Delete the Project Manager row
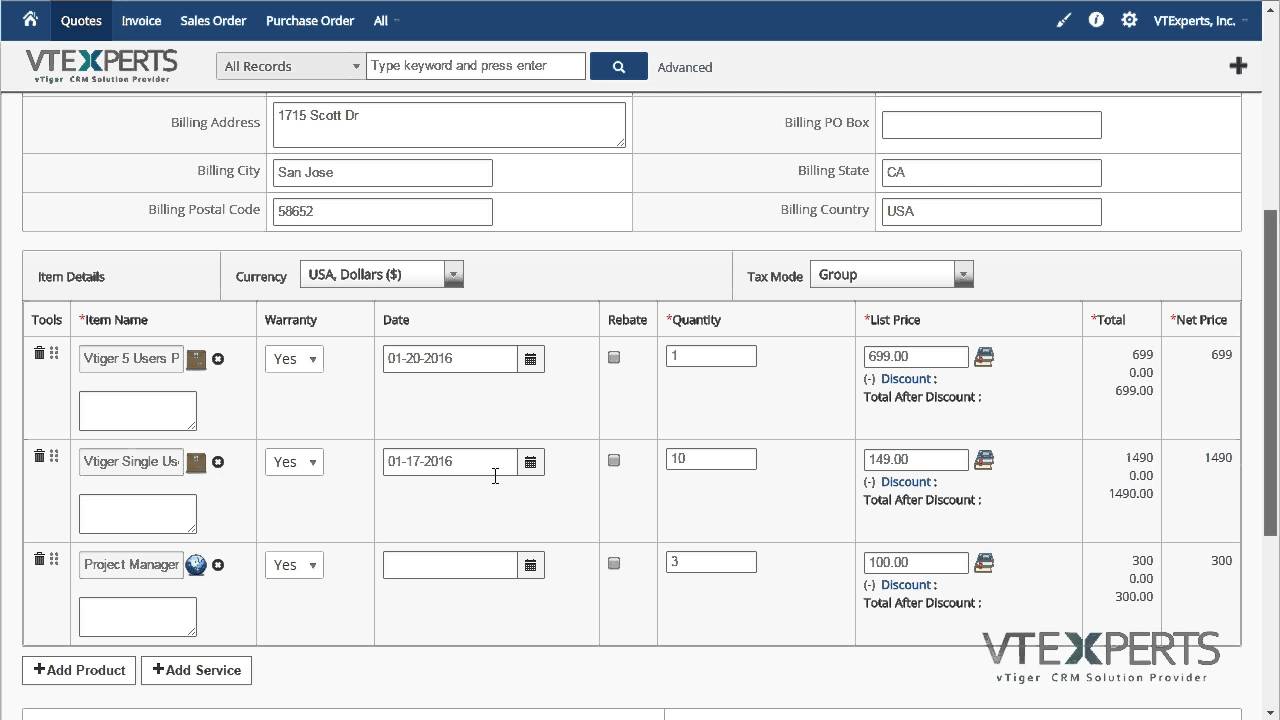 [39, 559]
